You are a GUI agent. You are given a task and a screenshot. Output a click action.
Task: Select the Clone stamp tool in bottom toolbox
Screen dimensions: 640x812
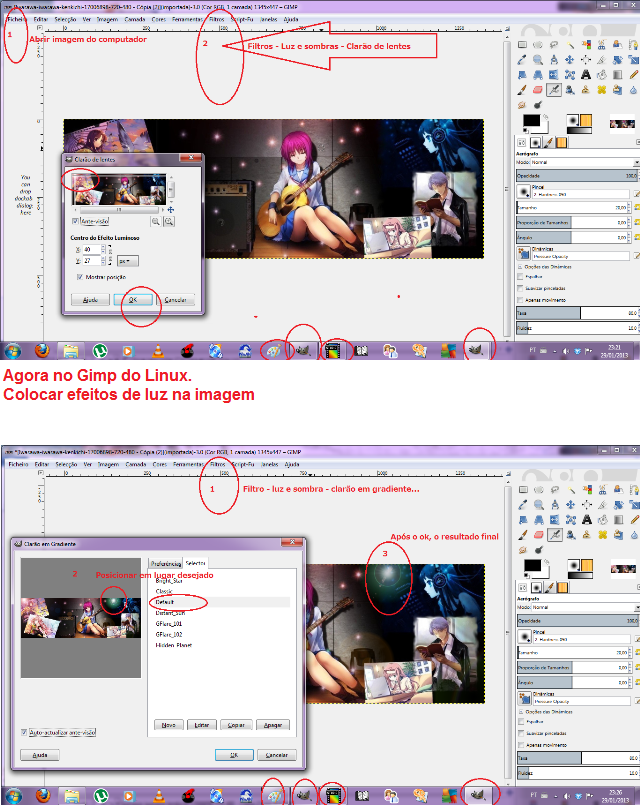587,535
